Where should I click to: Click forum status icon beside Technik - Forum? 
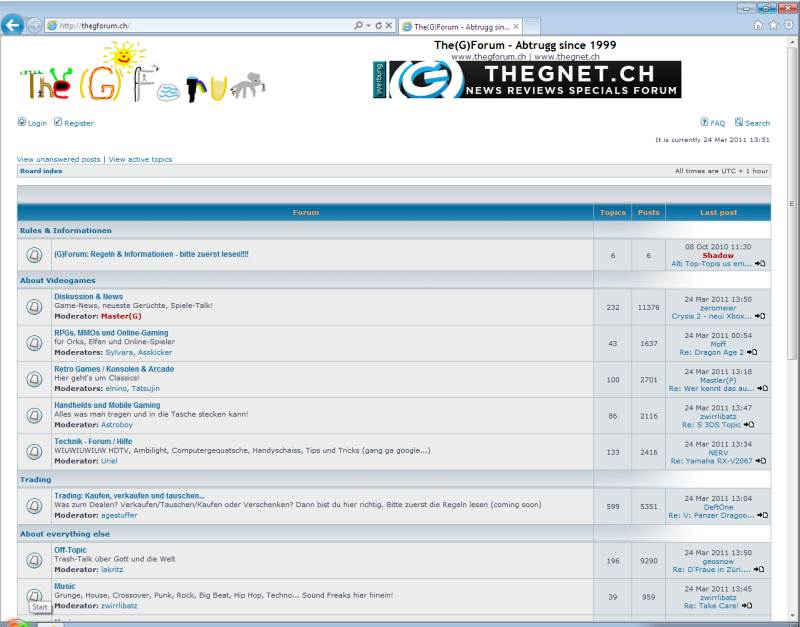point(34,452)
